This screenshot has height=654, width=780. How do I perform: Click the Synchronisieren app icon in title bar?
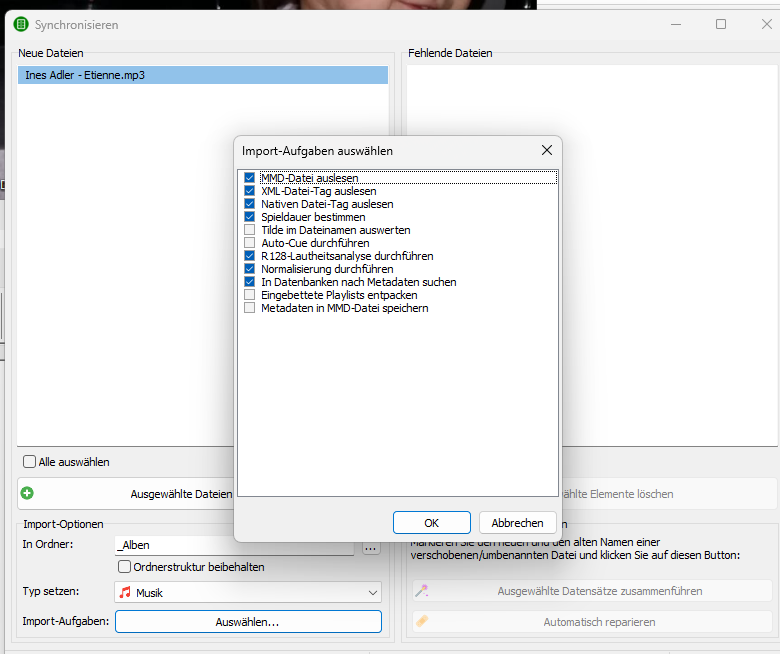coord(20,23)
